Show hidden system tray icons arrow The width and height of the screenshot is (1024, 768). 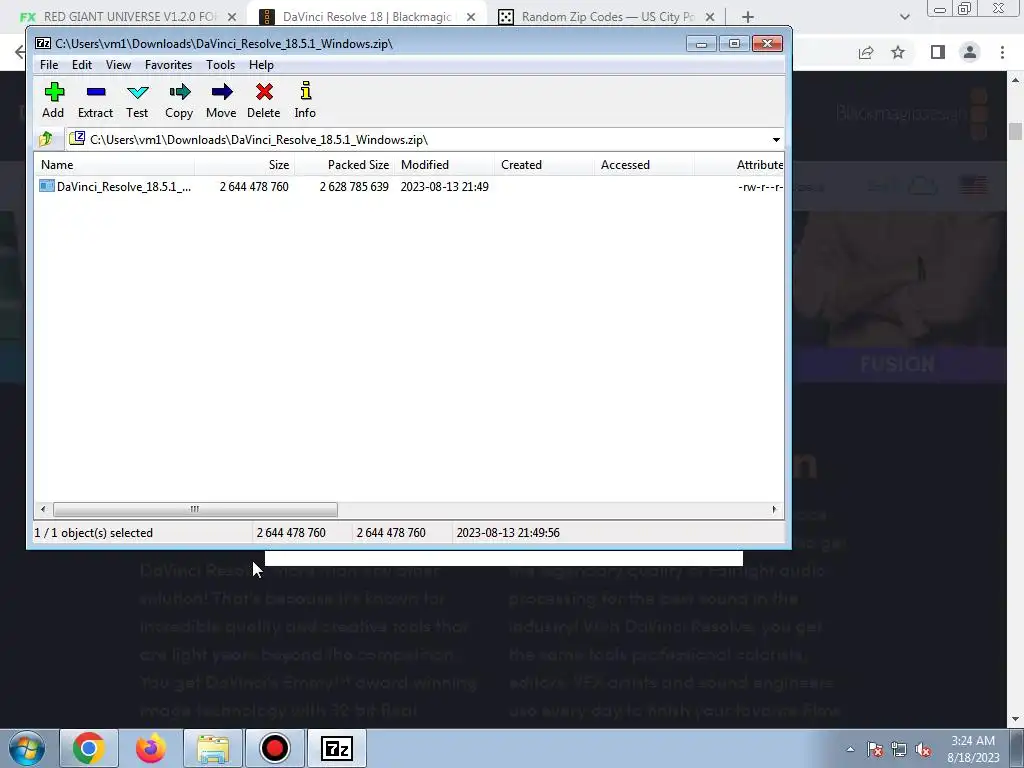coord(850,749)
